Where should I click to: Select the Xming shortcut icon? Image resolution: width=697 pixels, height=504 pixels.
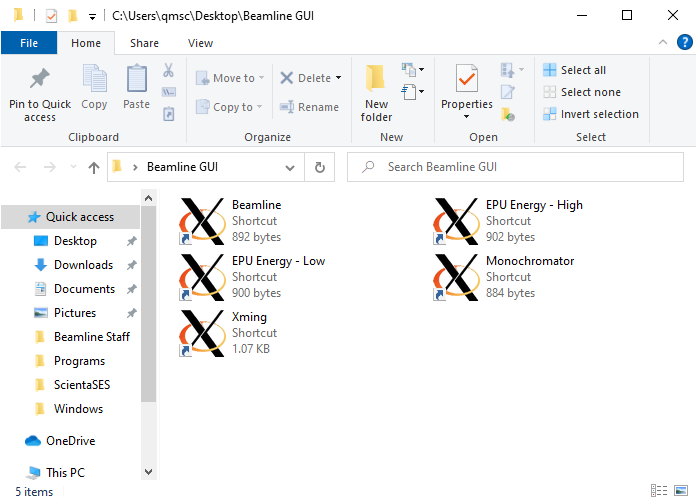coord(202,333)
